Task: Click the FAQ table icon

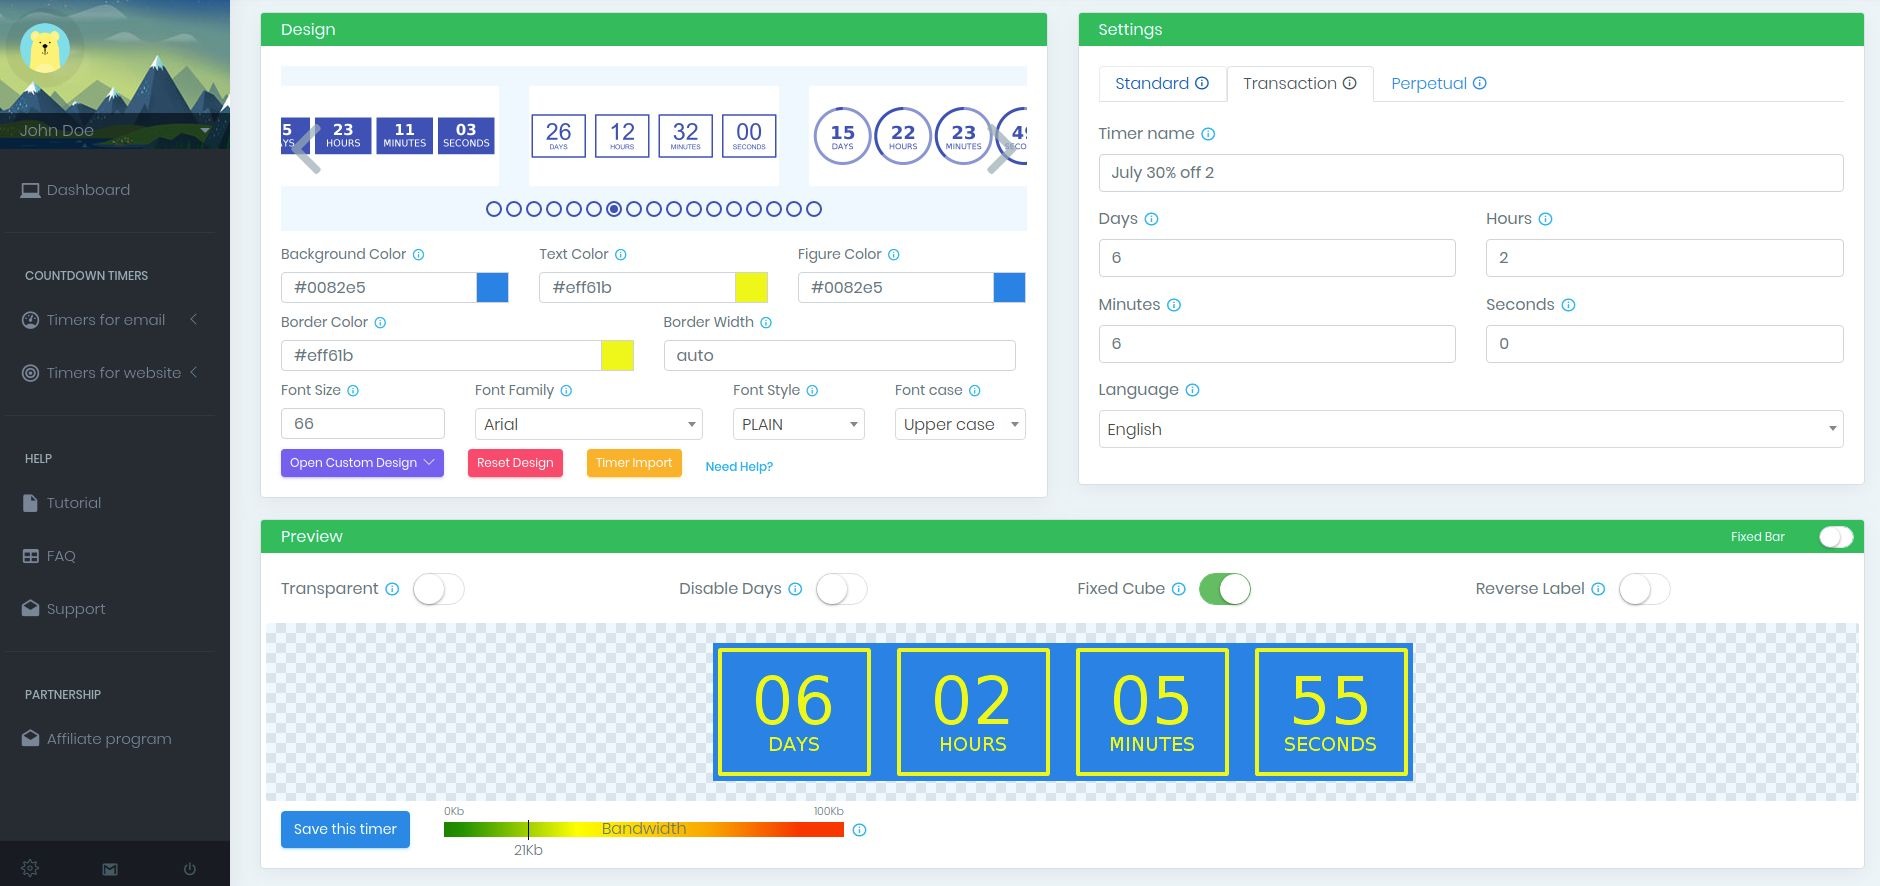Action: [30, 556]
